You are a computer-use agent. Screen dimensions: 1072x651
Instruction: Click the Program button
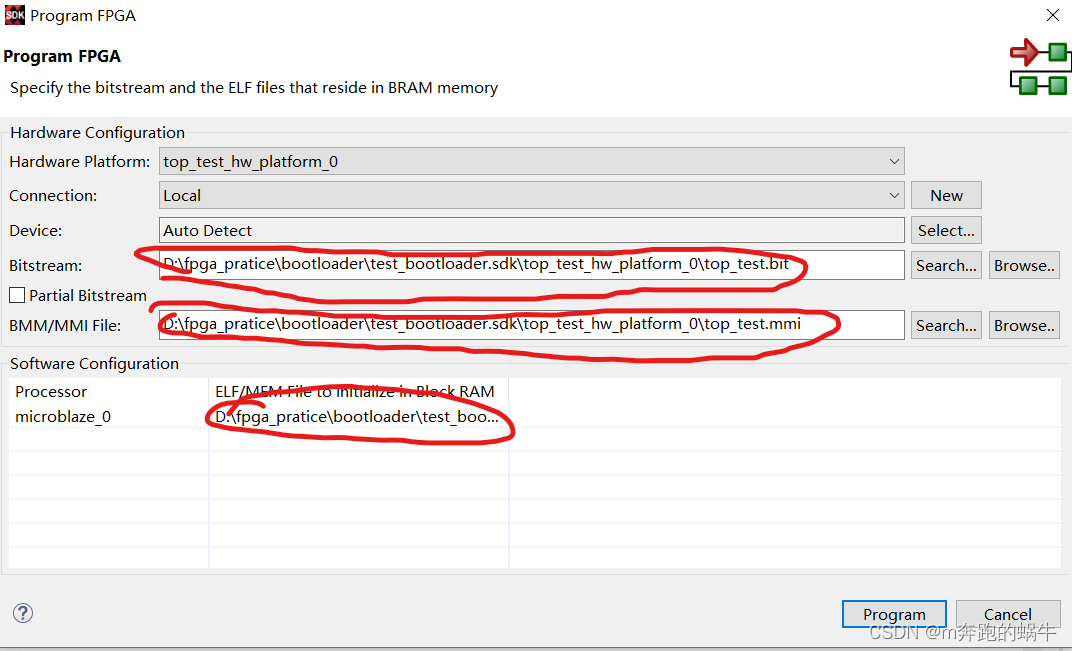pos(893,614)
